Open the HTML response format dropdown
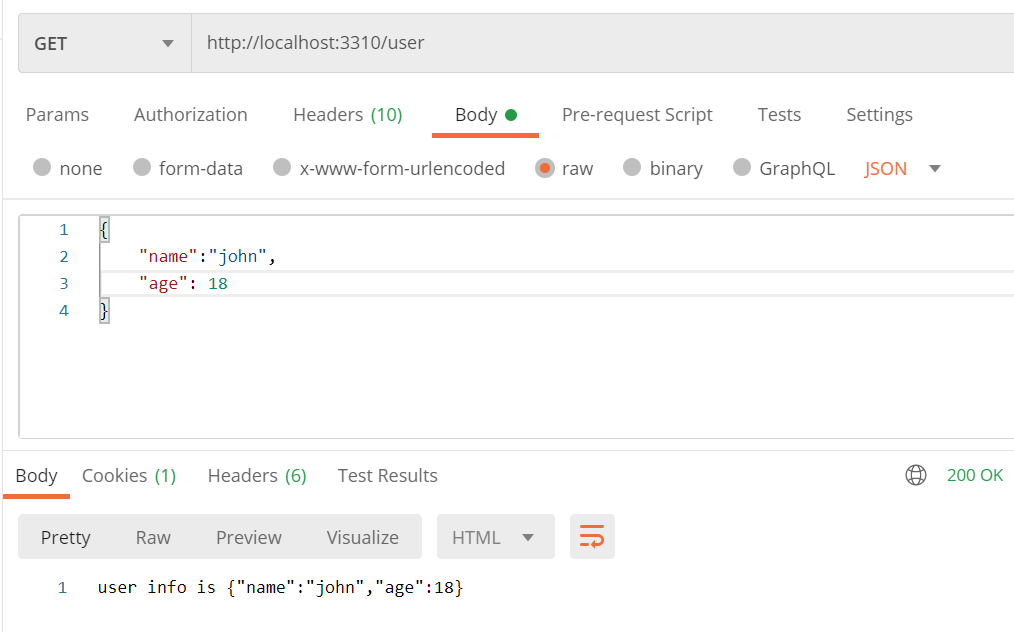 click(x=495, y=537)
